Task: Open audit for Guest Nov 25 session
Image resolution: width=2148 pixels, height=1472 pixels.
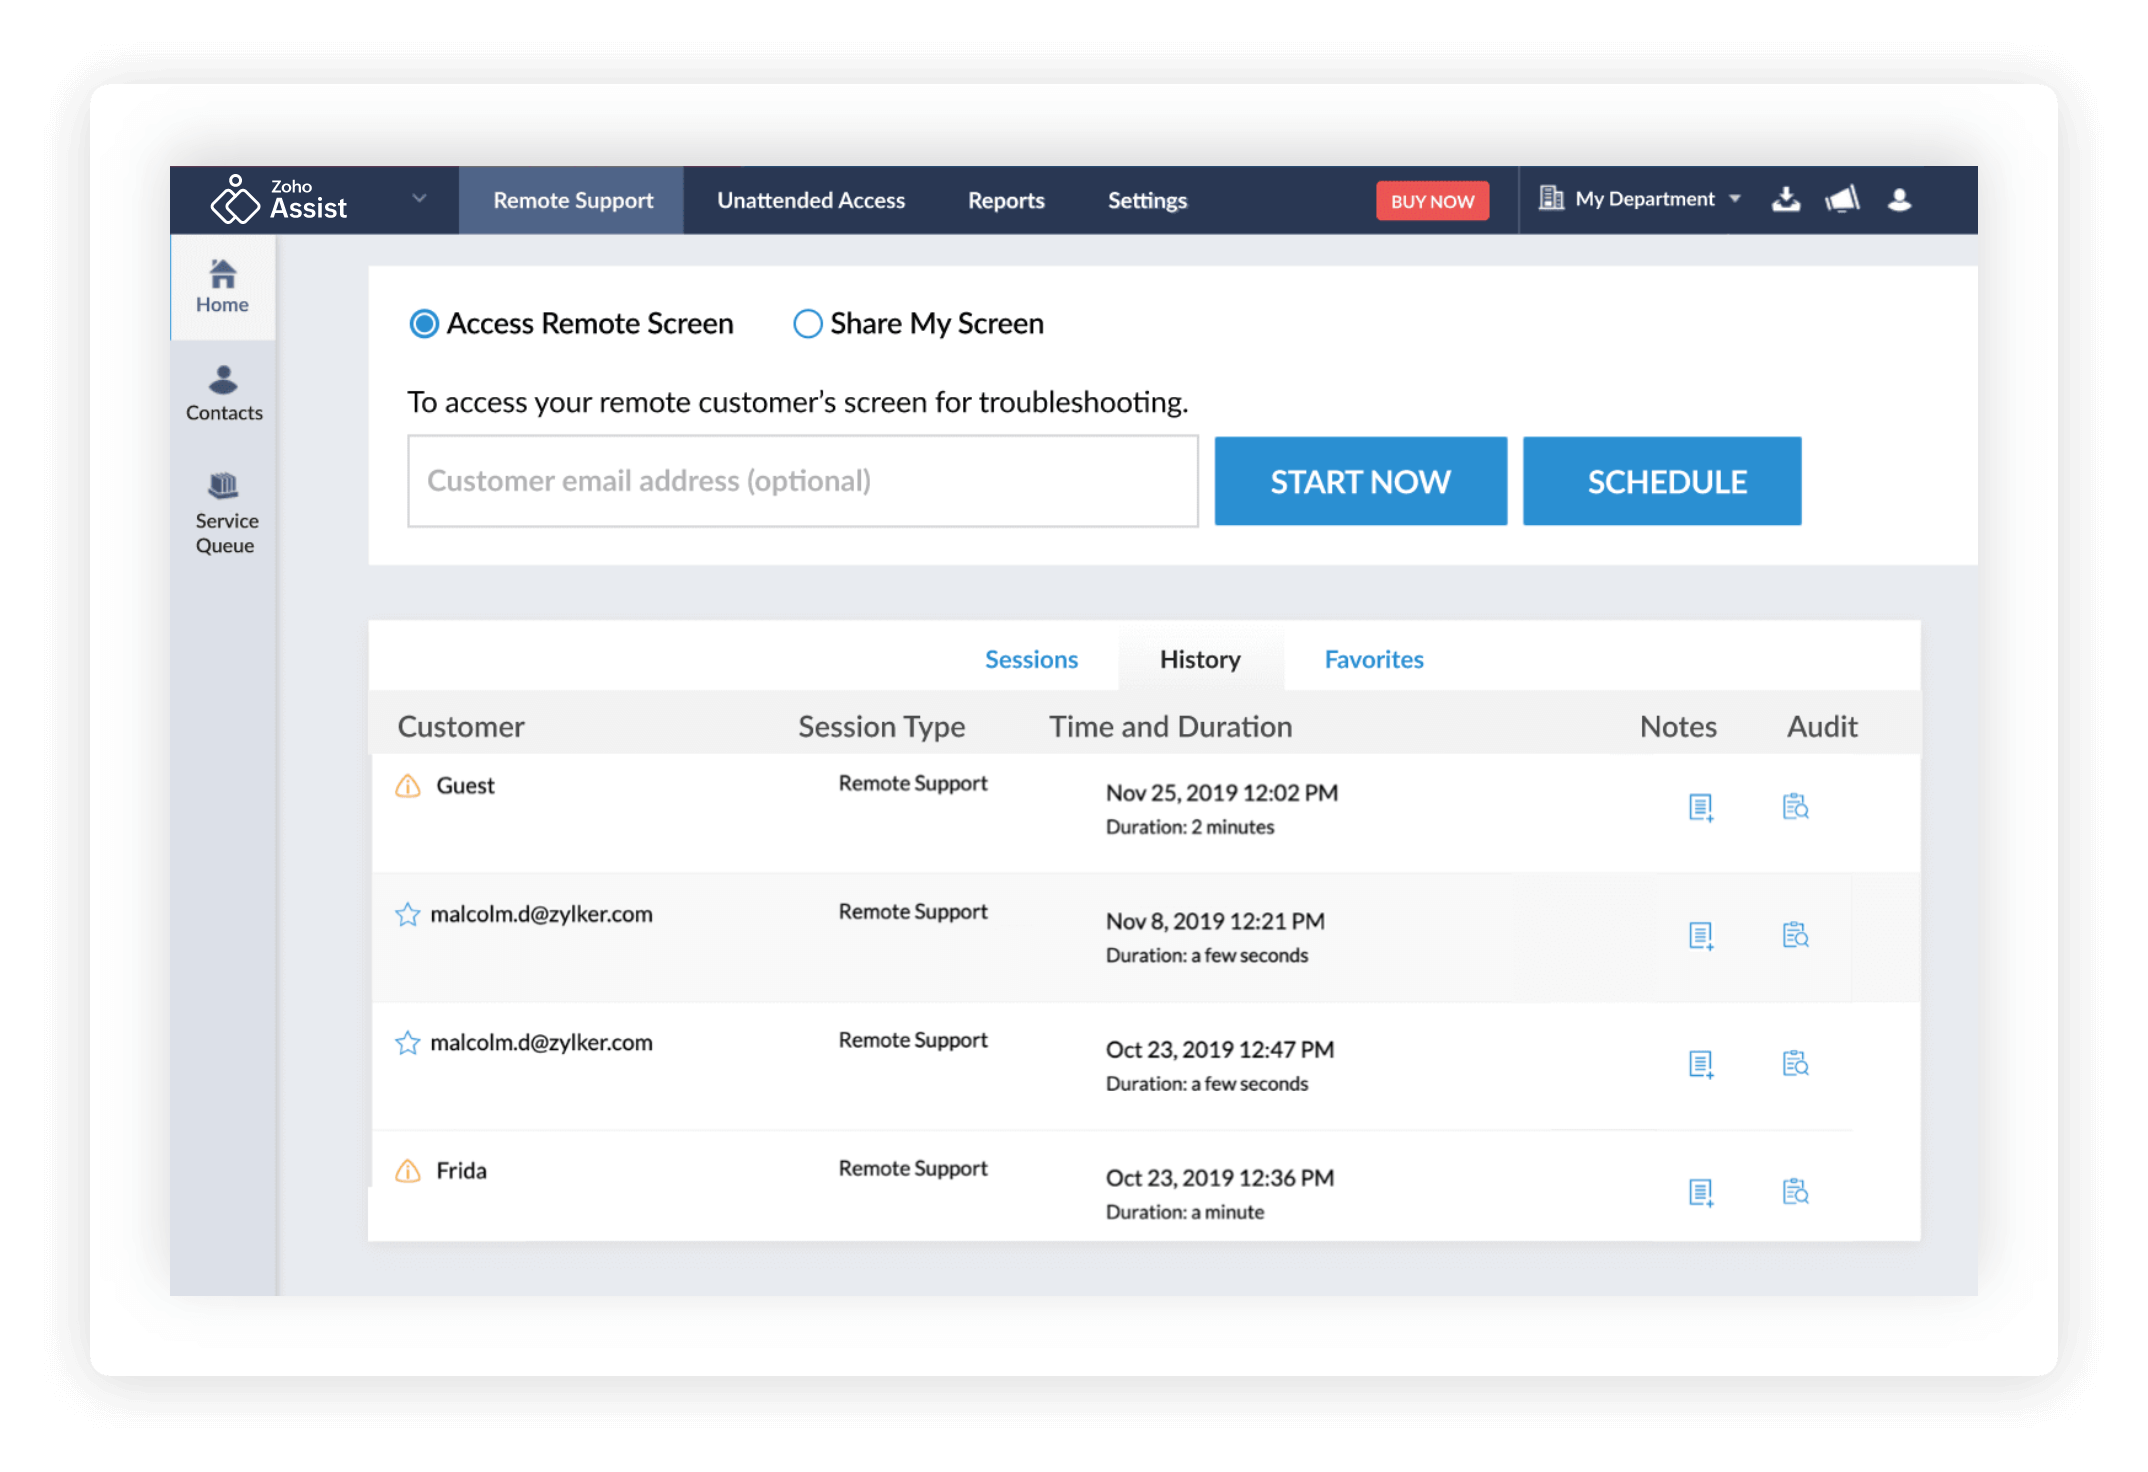Action: tap(1796, 806)
